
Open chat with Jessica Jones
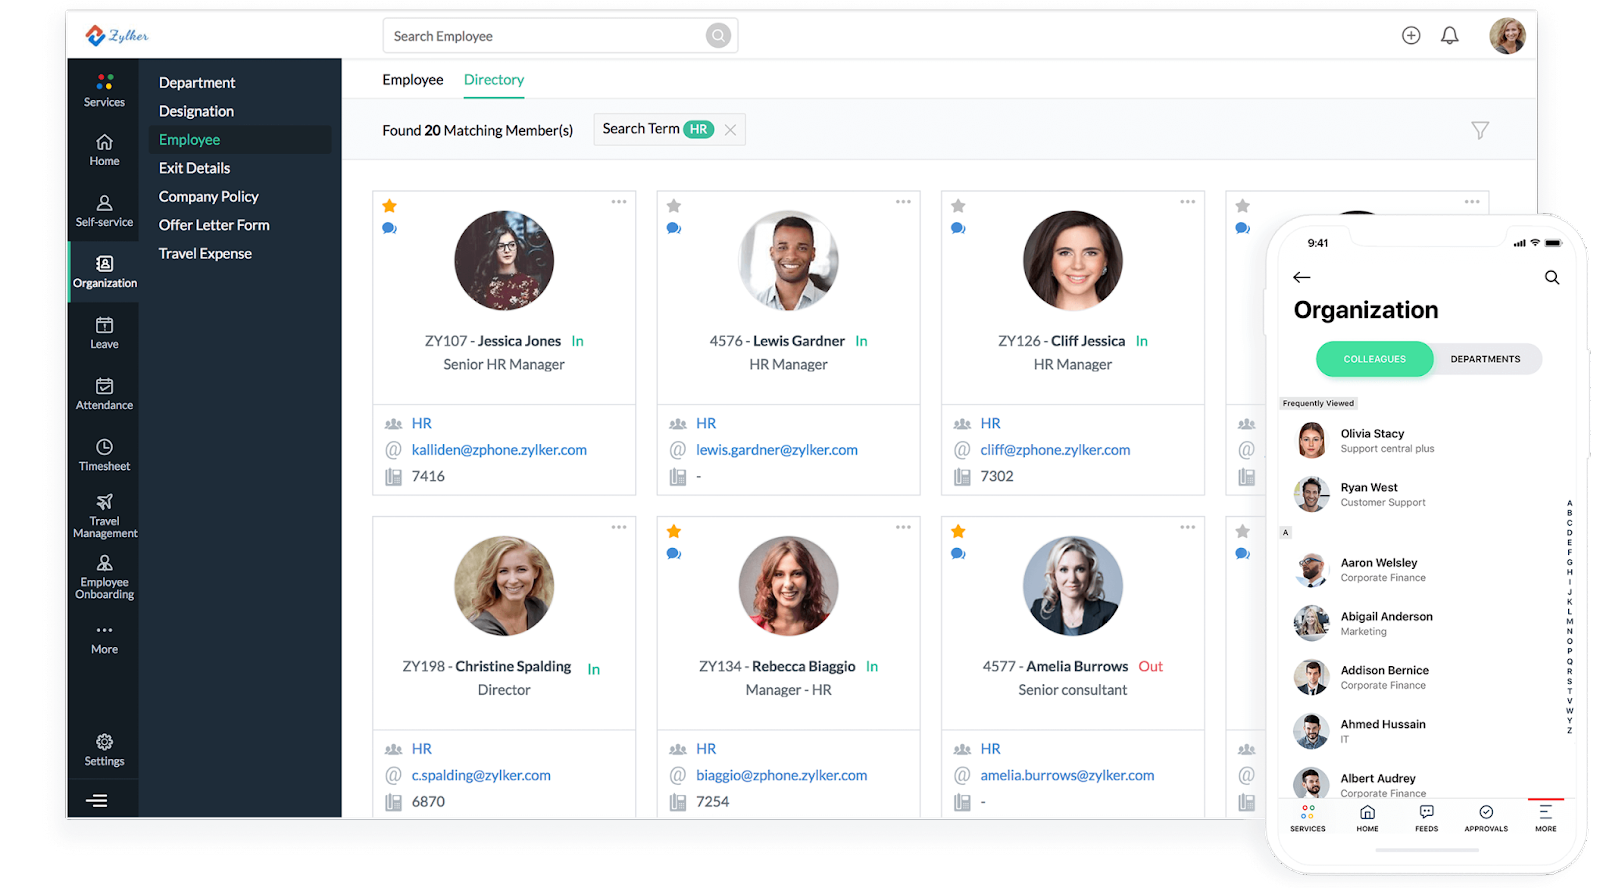point(390,229)
